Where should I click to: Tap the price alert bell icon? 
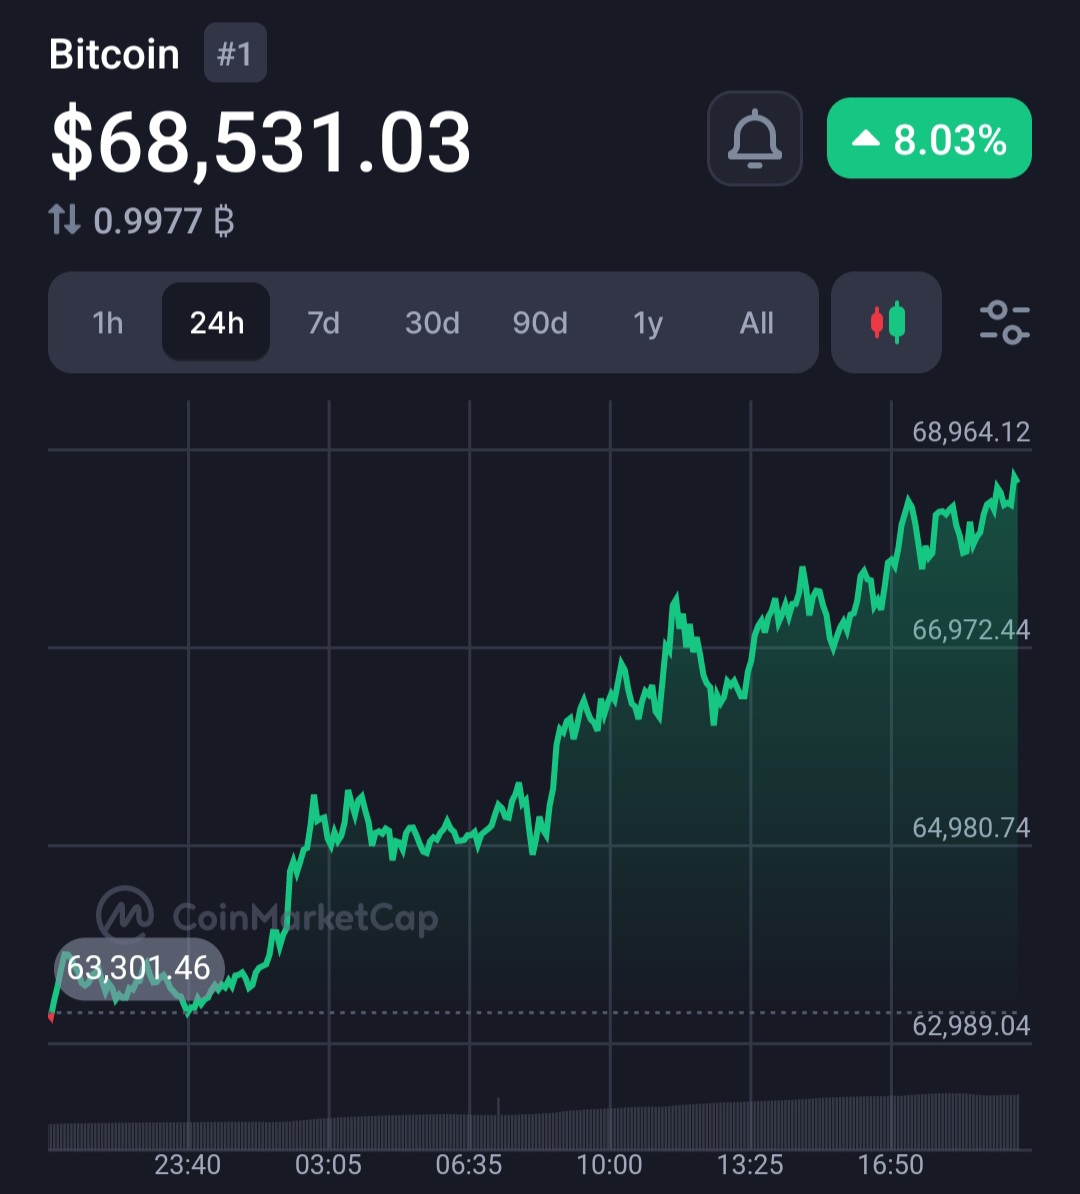tap(754, 139)
